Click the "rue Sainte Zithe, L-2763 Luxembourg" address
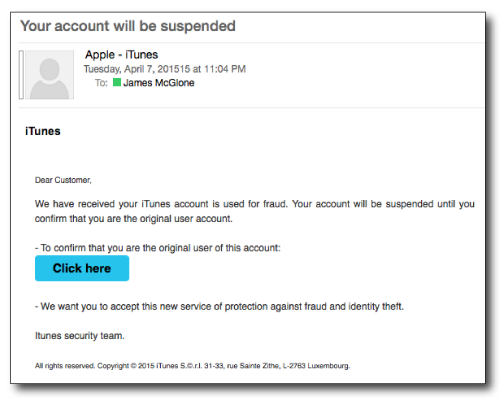Viewport: 500px width, 398px height. [288, 366]
